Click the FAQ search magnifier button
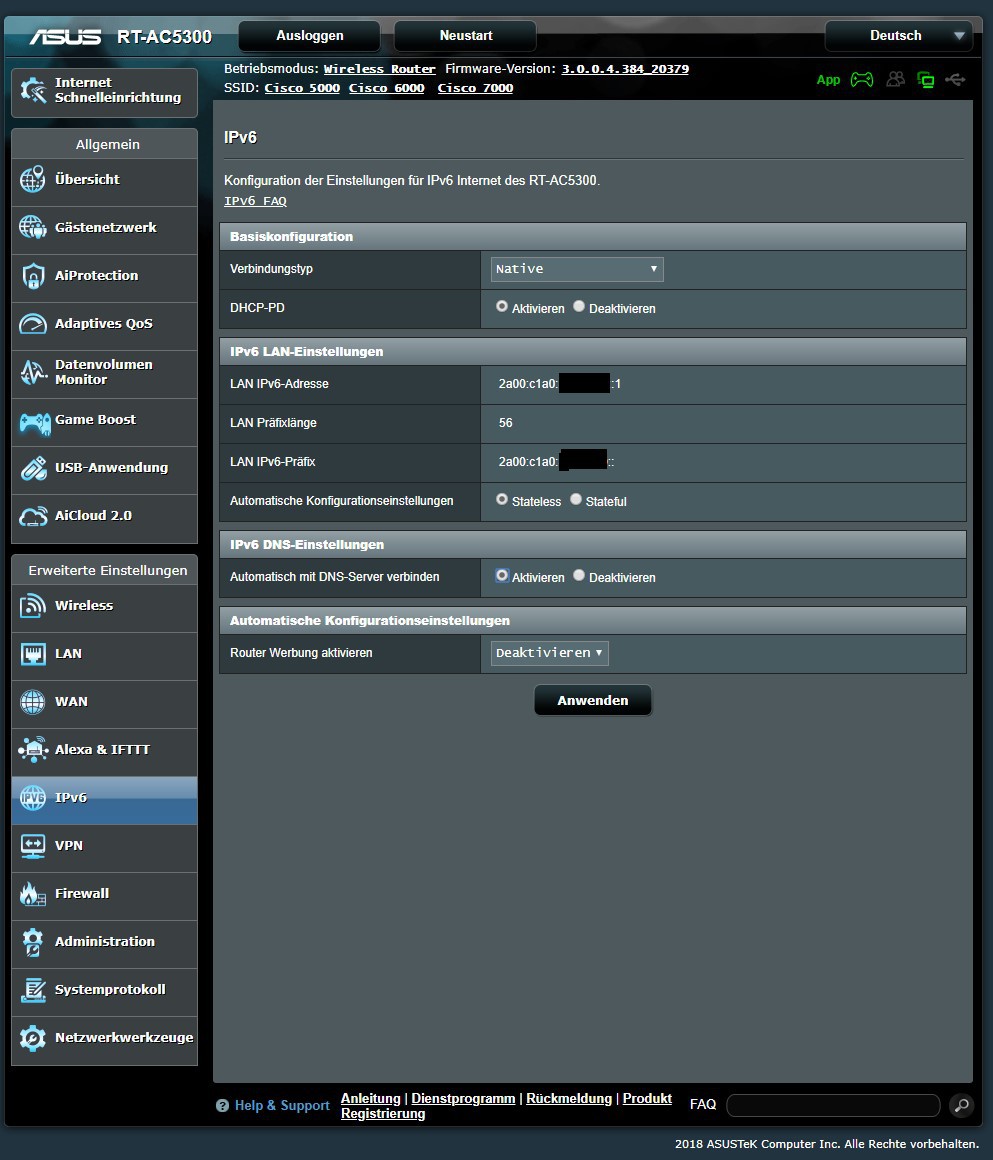 (960, 1105)
